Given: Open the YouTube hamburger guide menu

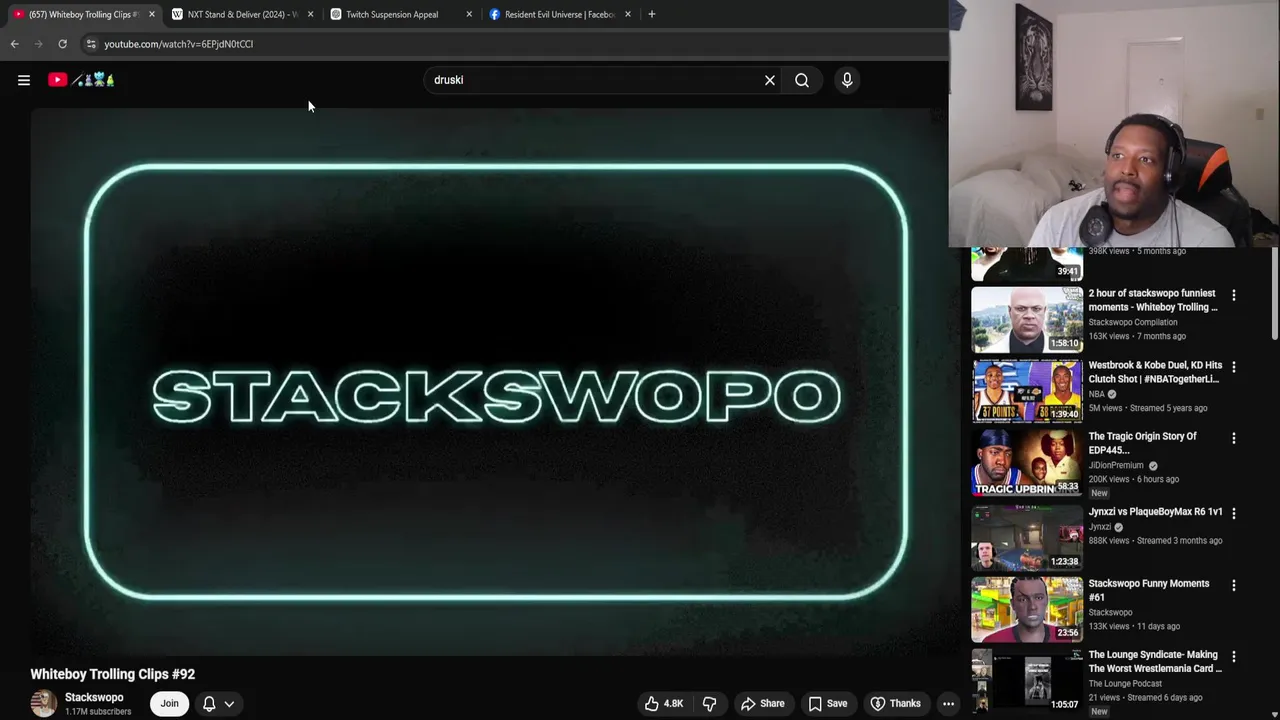Looking at the screenshot, I should pyautogui.click(x=24, y=80).
